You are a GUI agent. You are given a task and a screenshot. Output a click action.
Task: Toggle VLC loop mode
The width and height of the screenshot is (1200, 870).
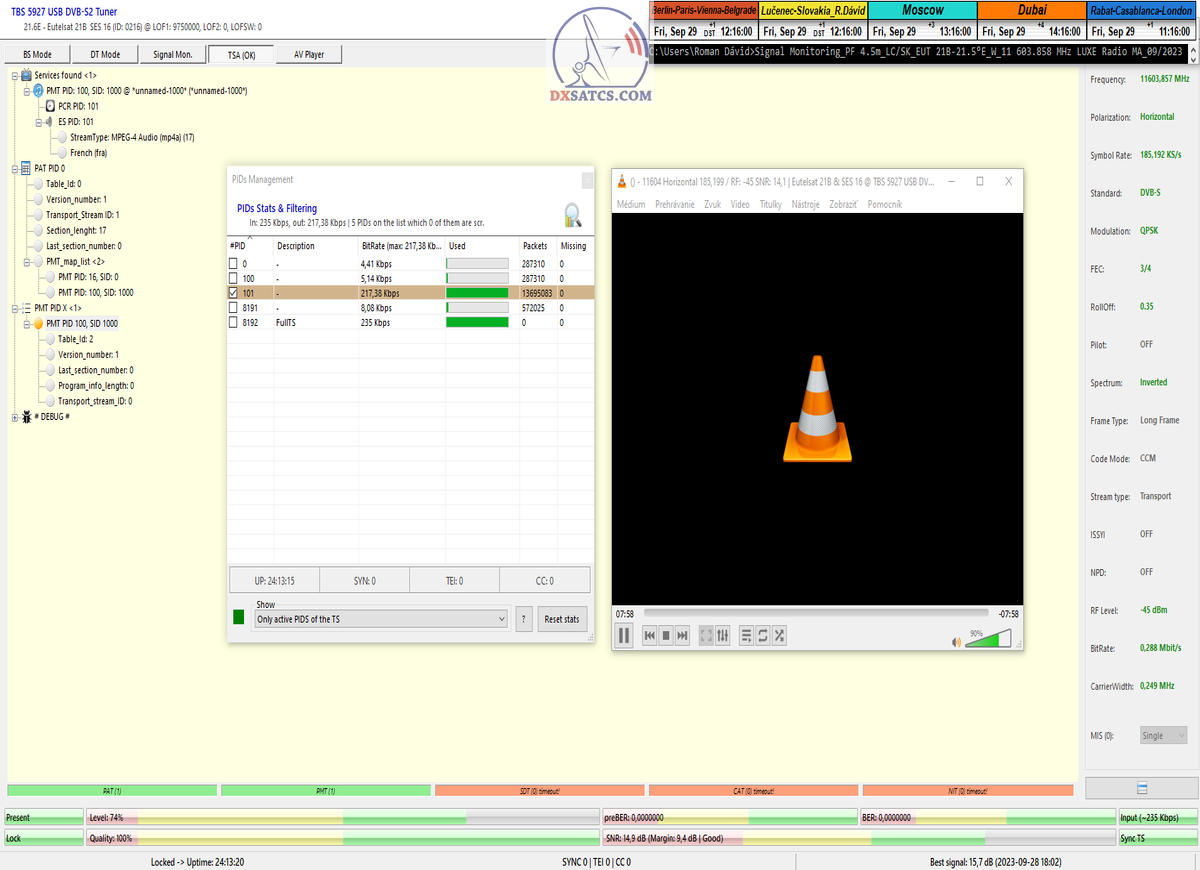(x=762, y=635)
